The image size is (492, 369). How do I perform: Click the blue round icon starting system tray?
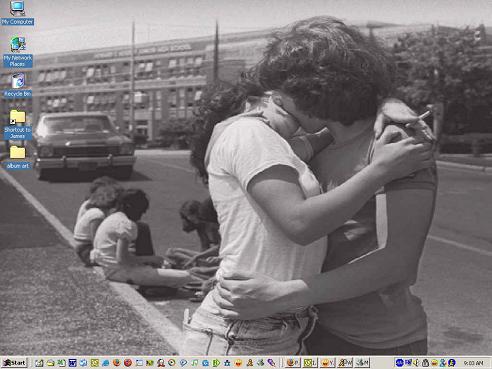click(x=399, y=363)
